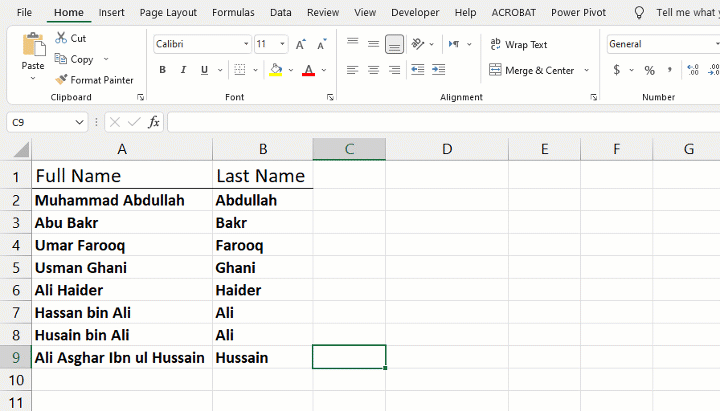The width and height of the screenshot is (720, 411).
Task: Click the Insert Function fx icon
Action: click(x=154, y=122)
